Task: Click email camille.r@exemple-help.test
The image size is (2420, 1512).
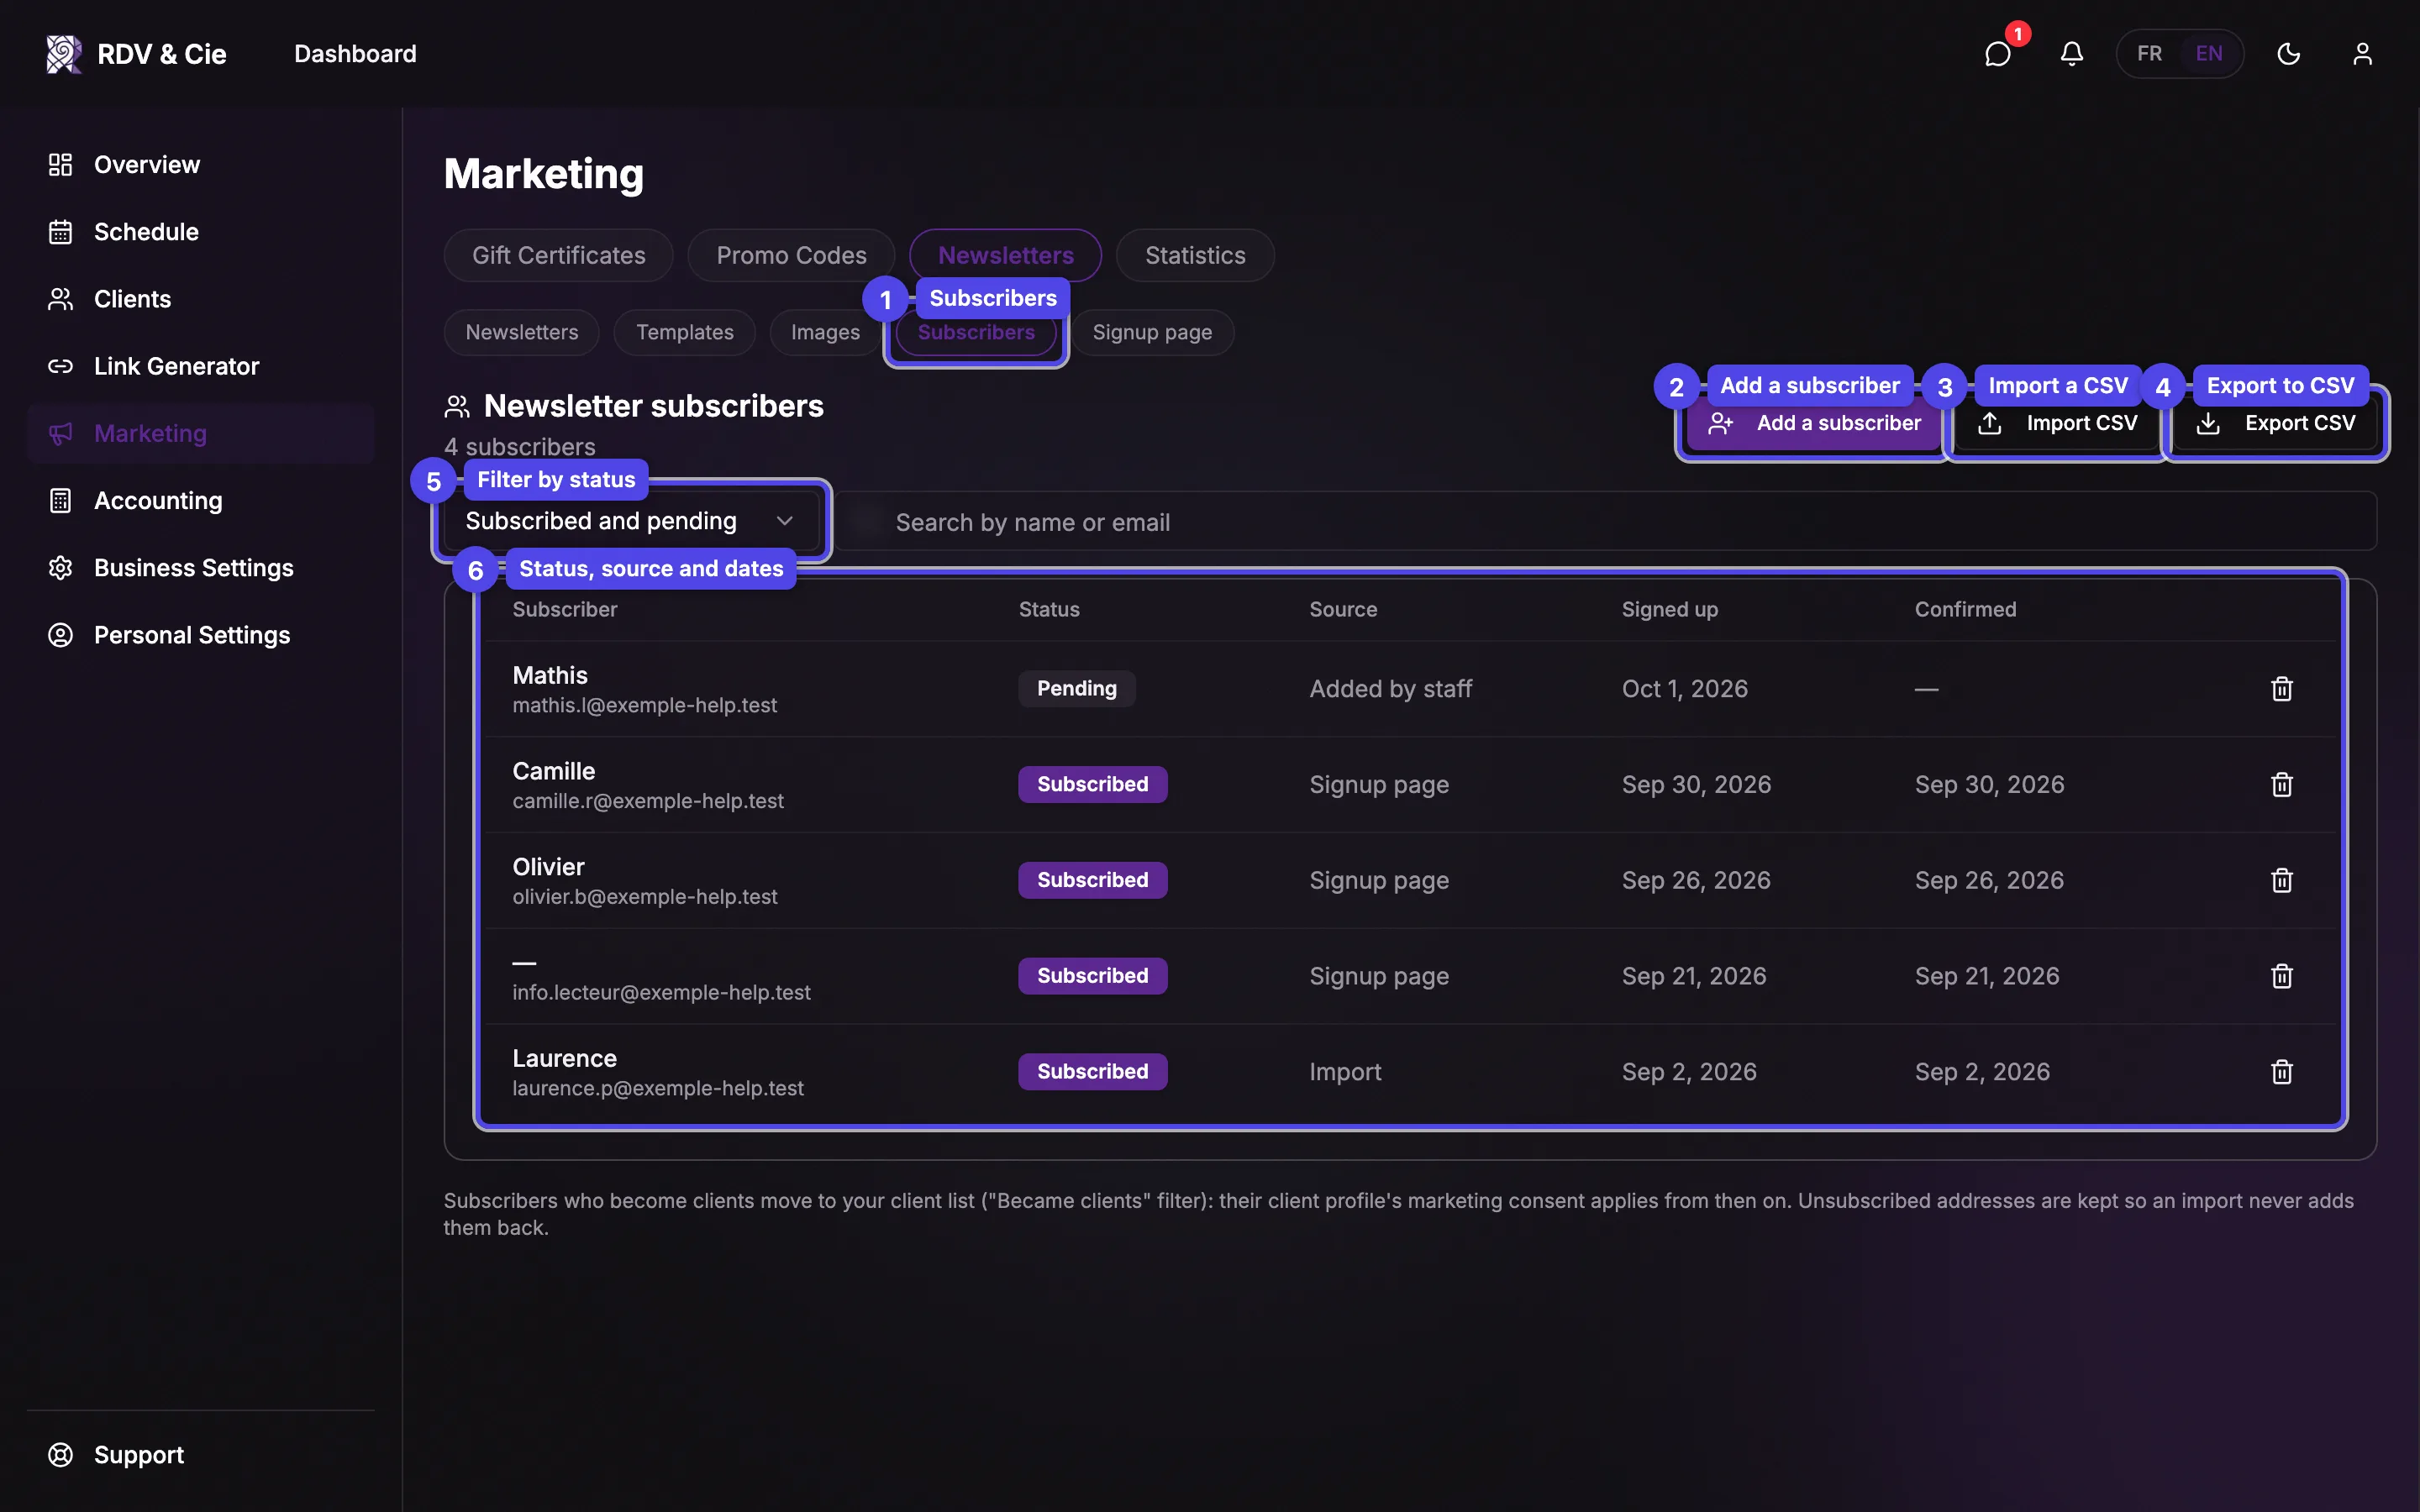Action: click(x=648, y=801)
